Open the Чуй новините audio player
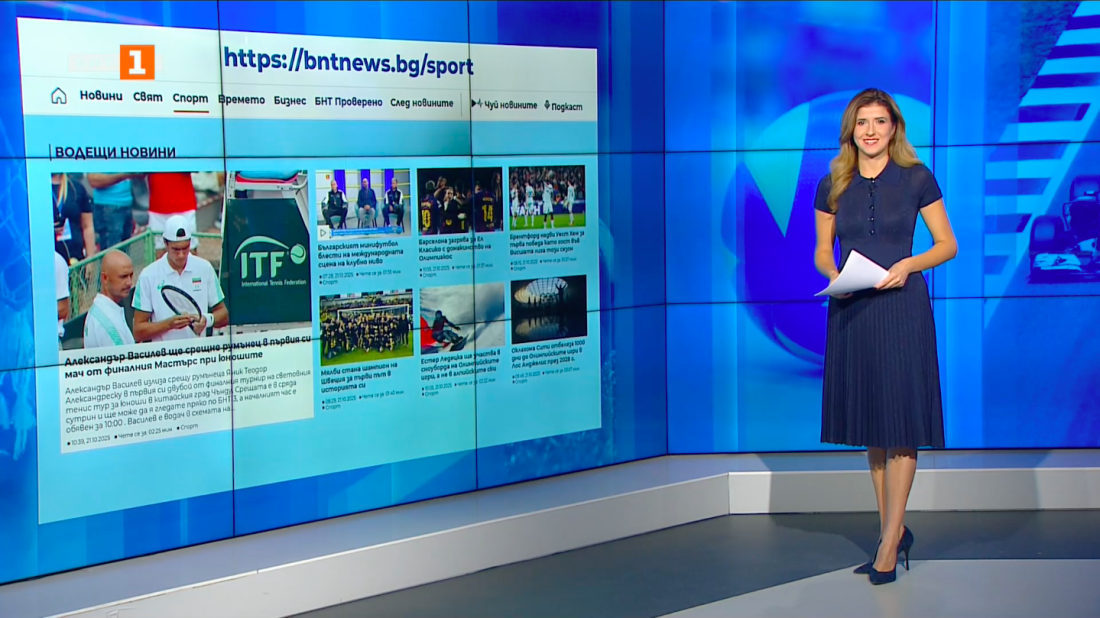 (x=505, y=104)
